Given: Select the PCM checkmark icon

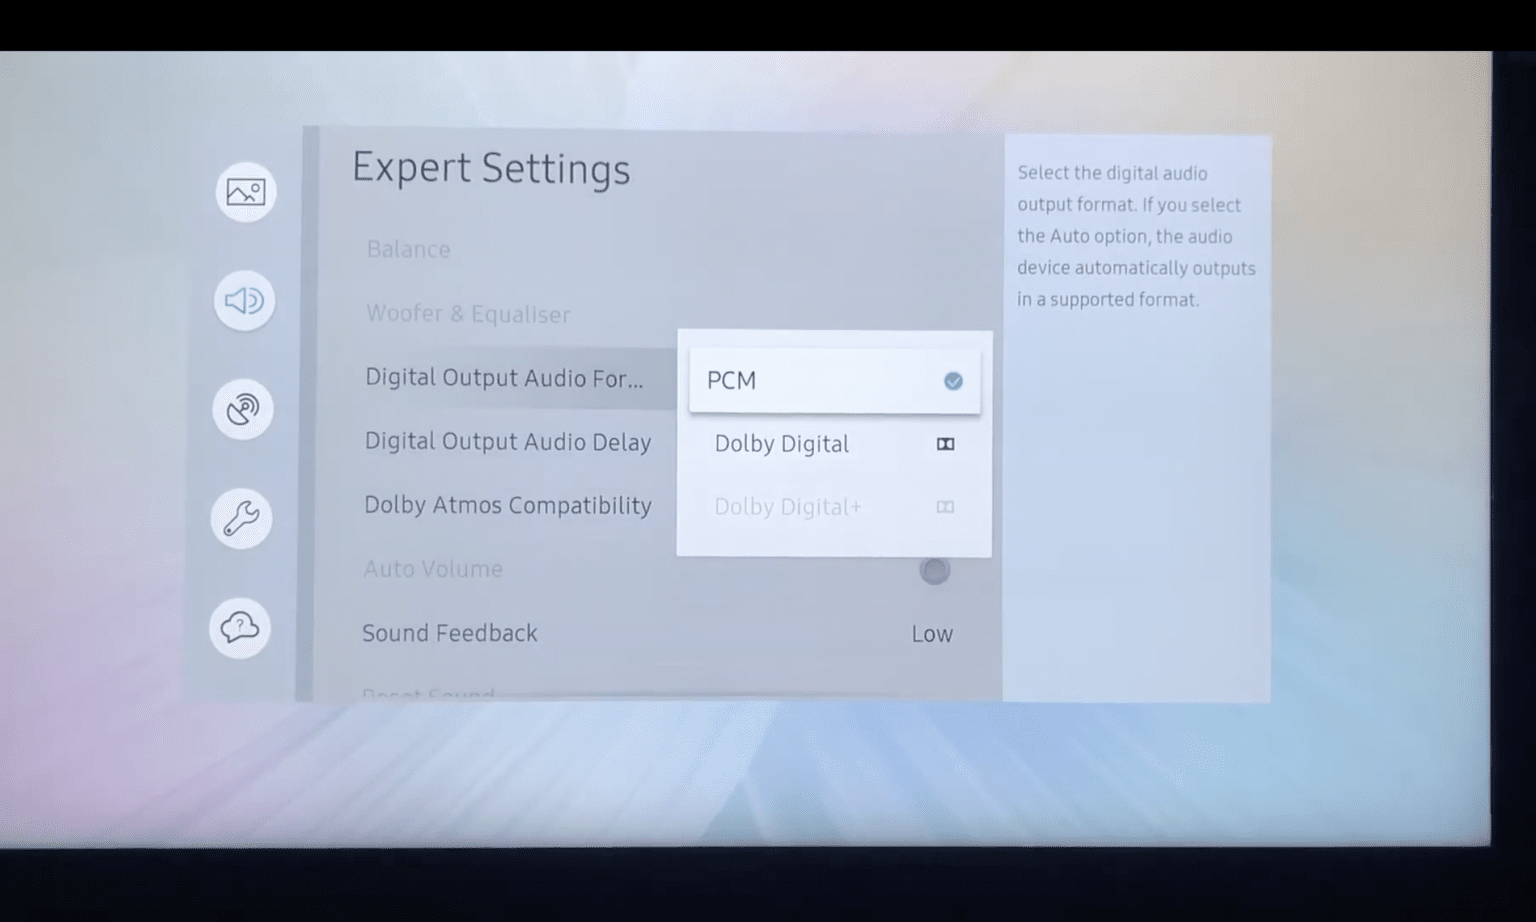Looking at the screenshot, I should pos(953,381).
